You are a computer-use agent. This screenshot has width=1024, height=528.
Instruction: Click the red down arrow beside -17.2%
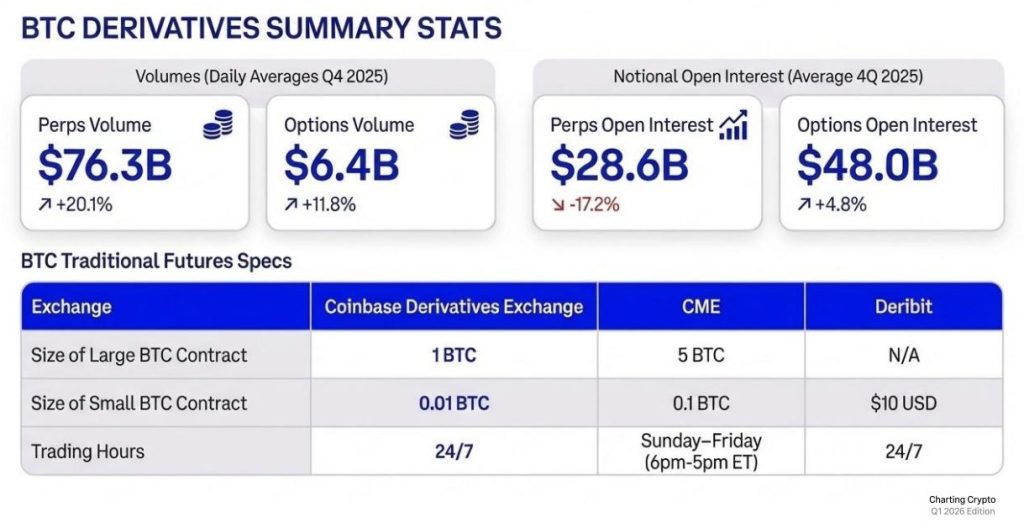click(557, 205)
